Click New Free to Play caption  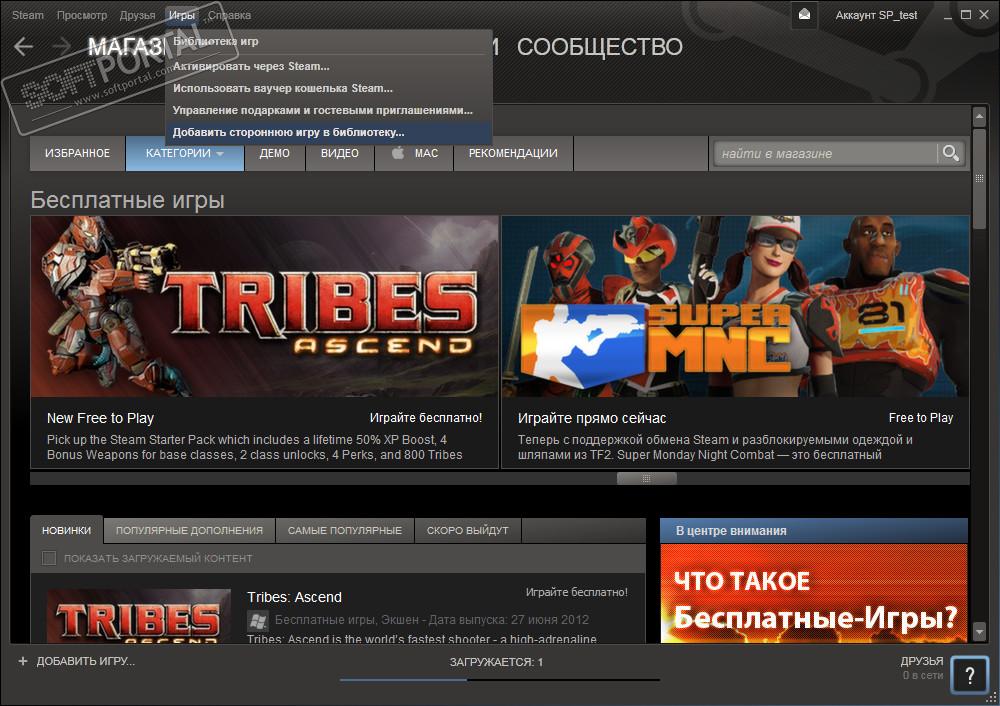[100, 418]
